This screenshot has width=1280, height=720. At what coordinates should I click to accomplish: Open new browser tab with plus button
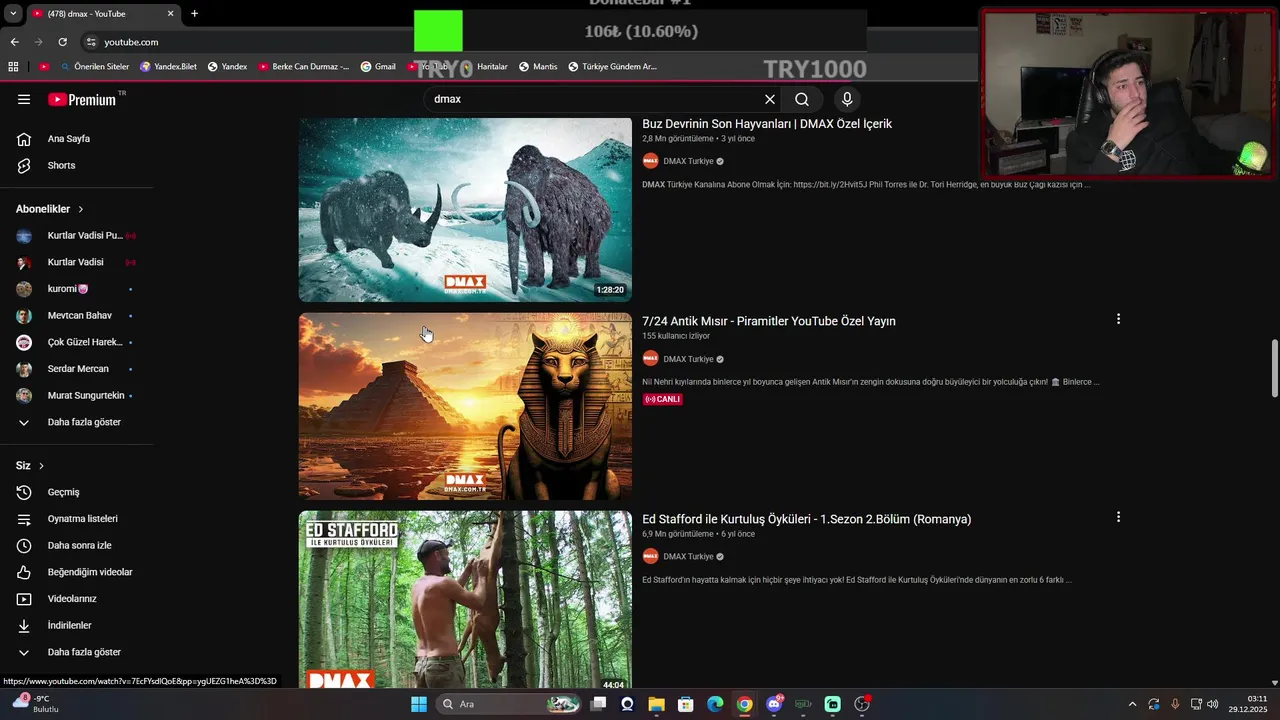click(194, 13)
